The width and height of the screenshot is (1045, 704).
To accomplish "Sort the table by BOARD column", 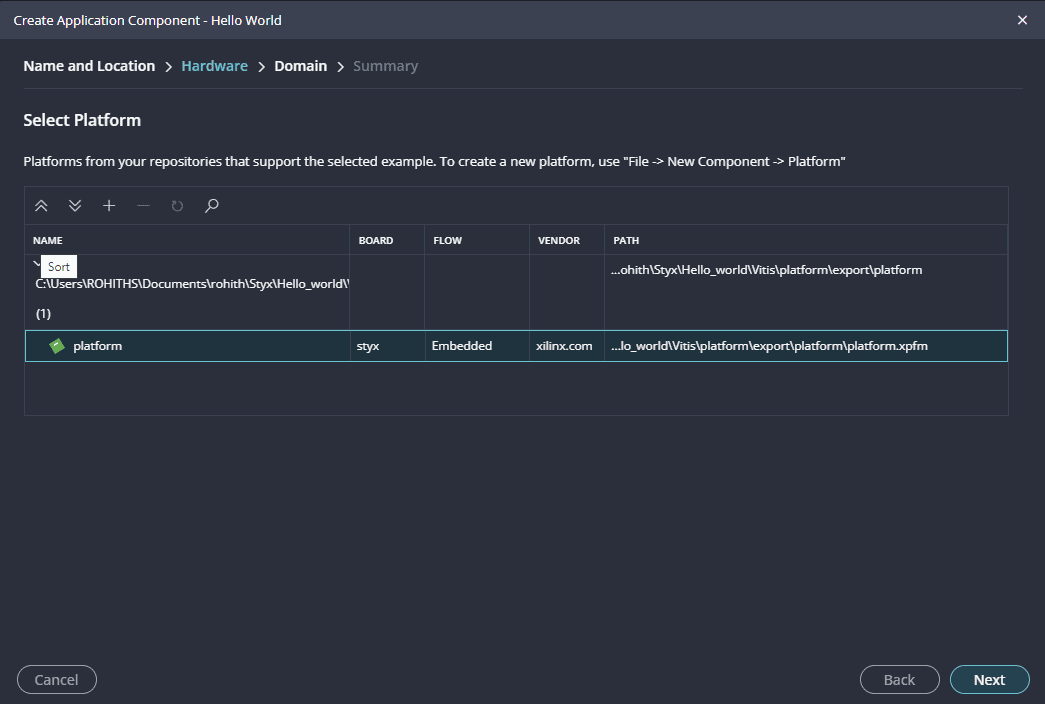I will pyautogui.click(x=375, y=241).
